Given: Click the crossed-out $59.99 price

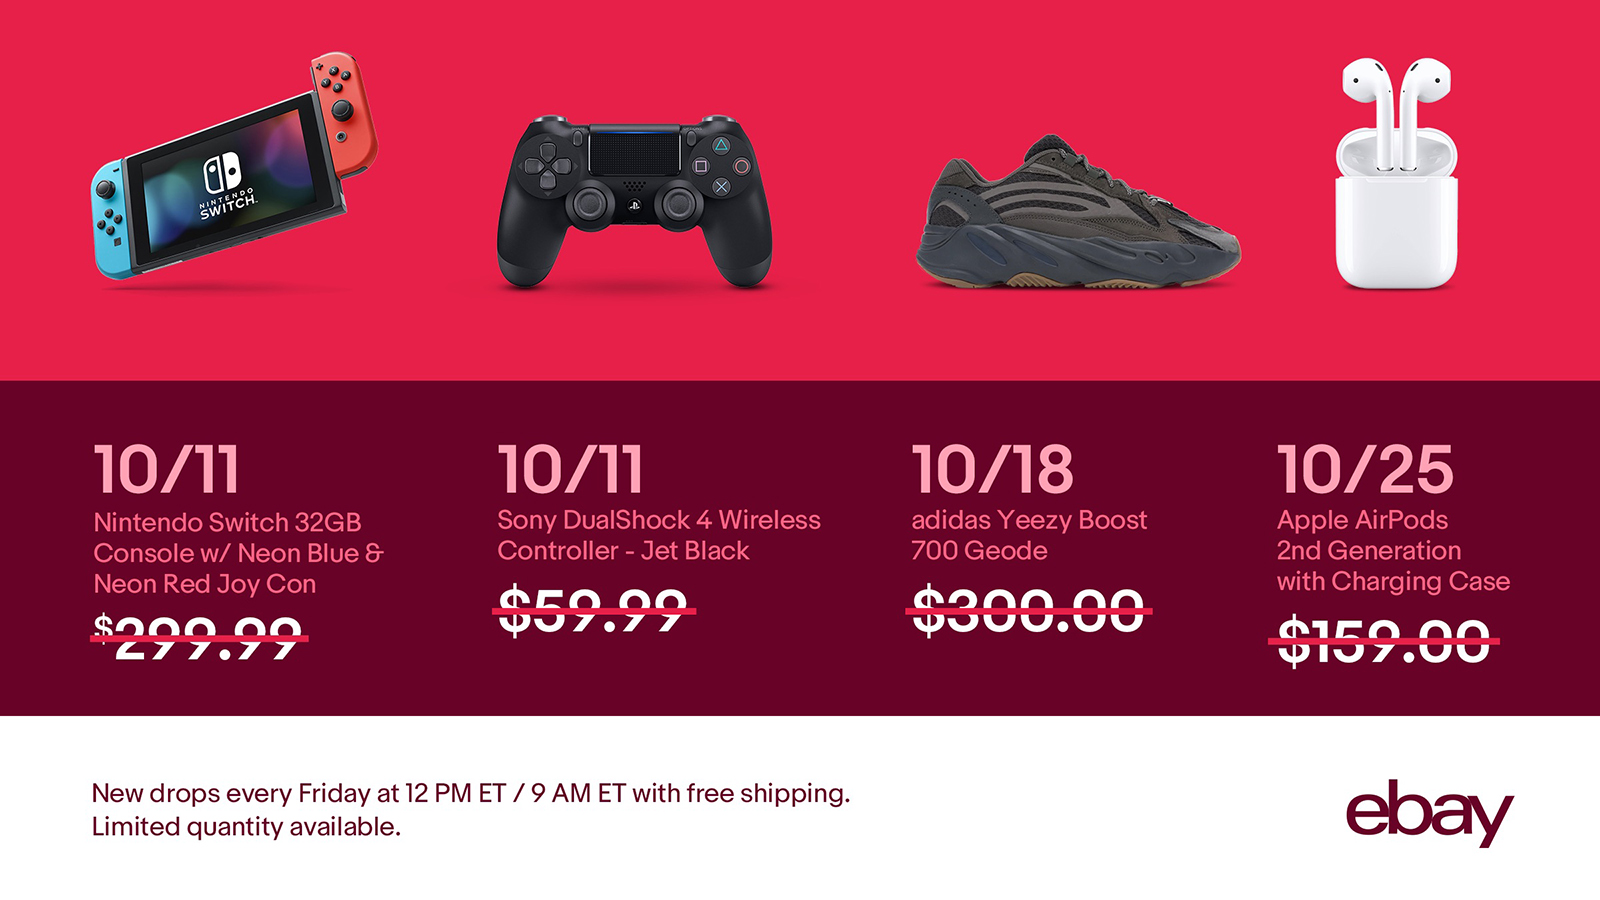Looking at the screenshot, I should click(x=596, y=610).
